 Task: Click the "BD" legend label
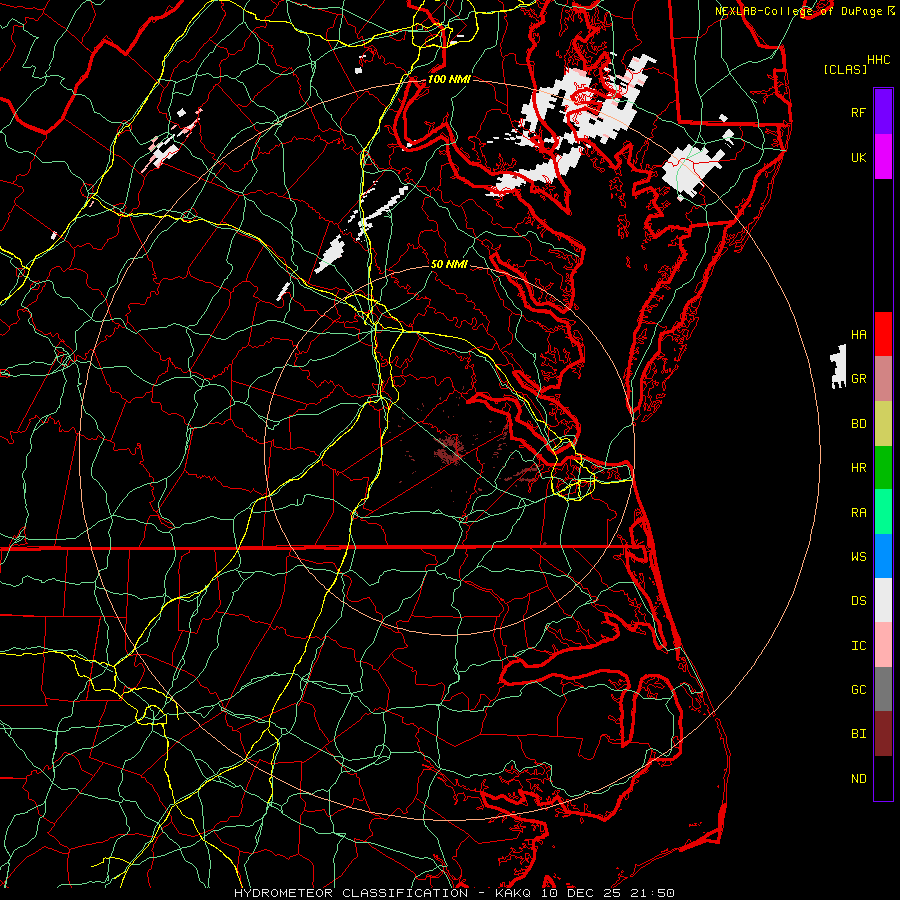pos(859,424)
